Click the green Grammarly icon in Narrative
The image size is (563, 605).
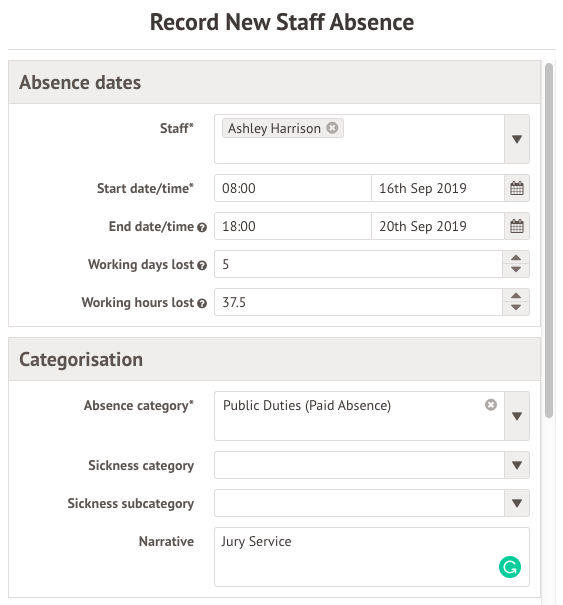(510, 567)
